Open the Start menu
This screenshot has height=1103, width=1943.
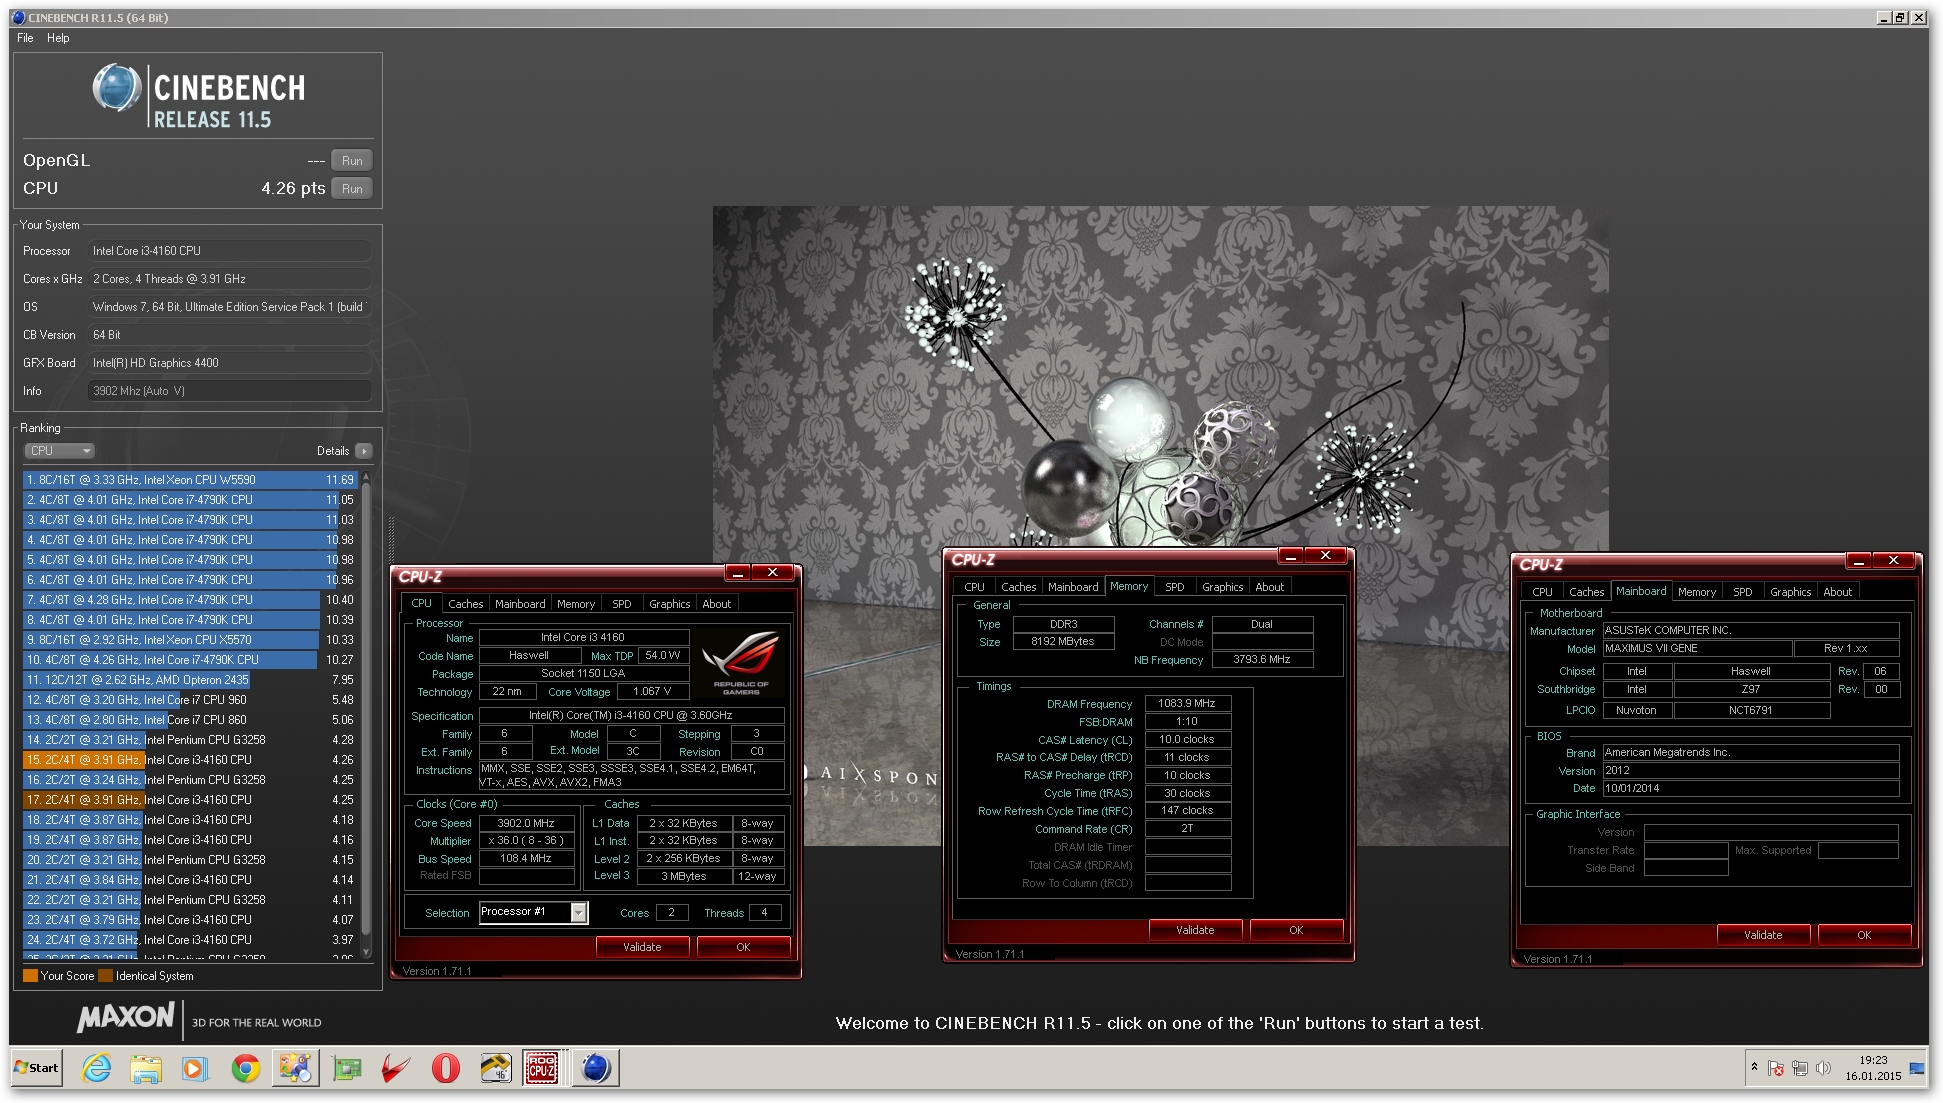click(x=37, y=1068)
